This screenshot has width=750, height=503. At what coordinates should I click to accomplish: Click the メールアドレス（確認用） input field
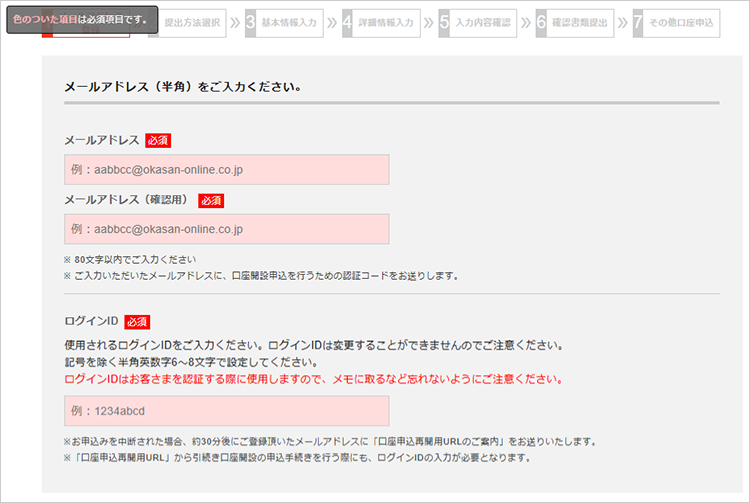[x=227, y=229]
